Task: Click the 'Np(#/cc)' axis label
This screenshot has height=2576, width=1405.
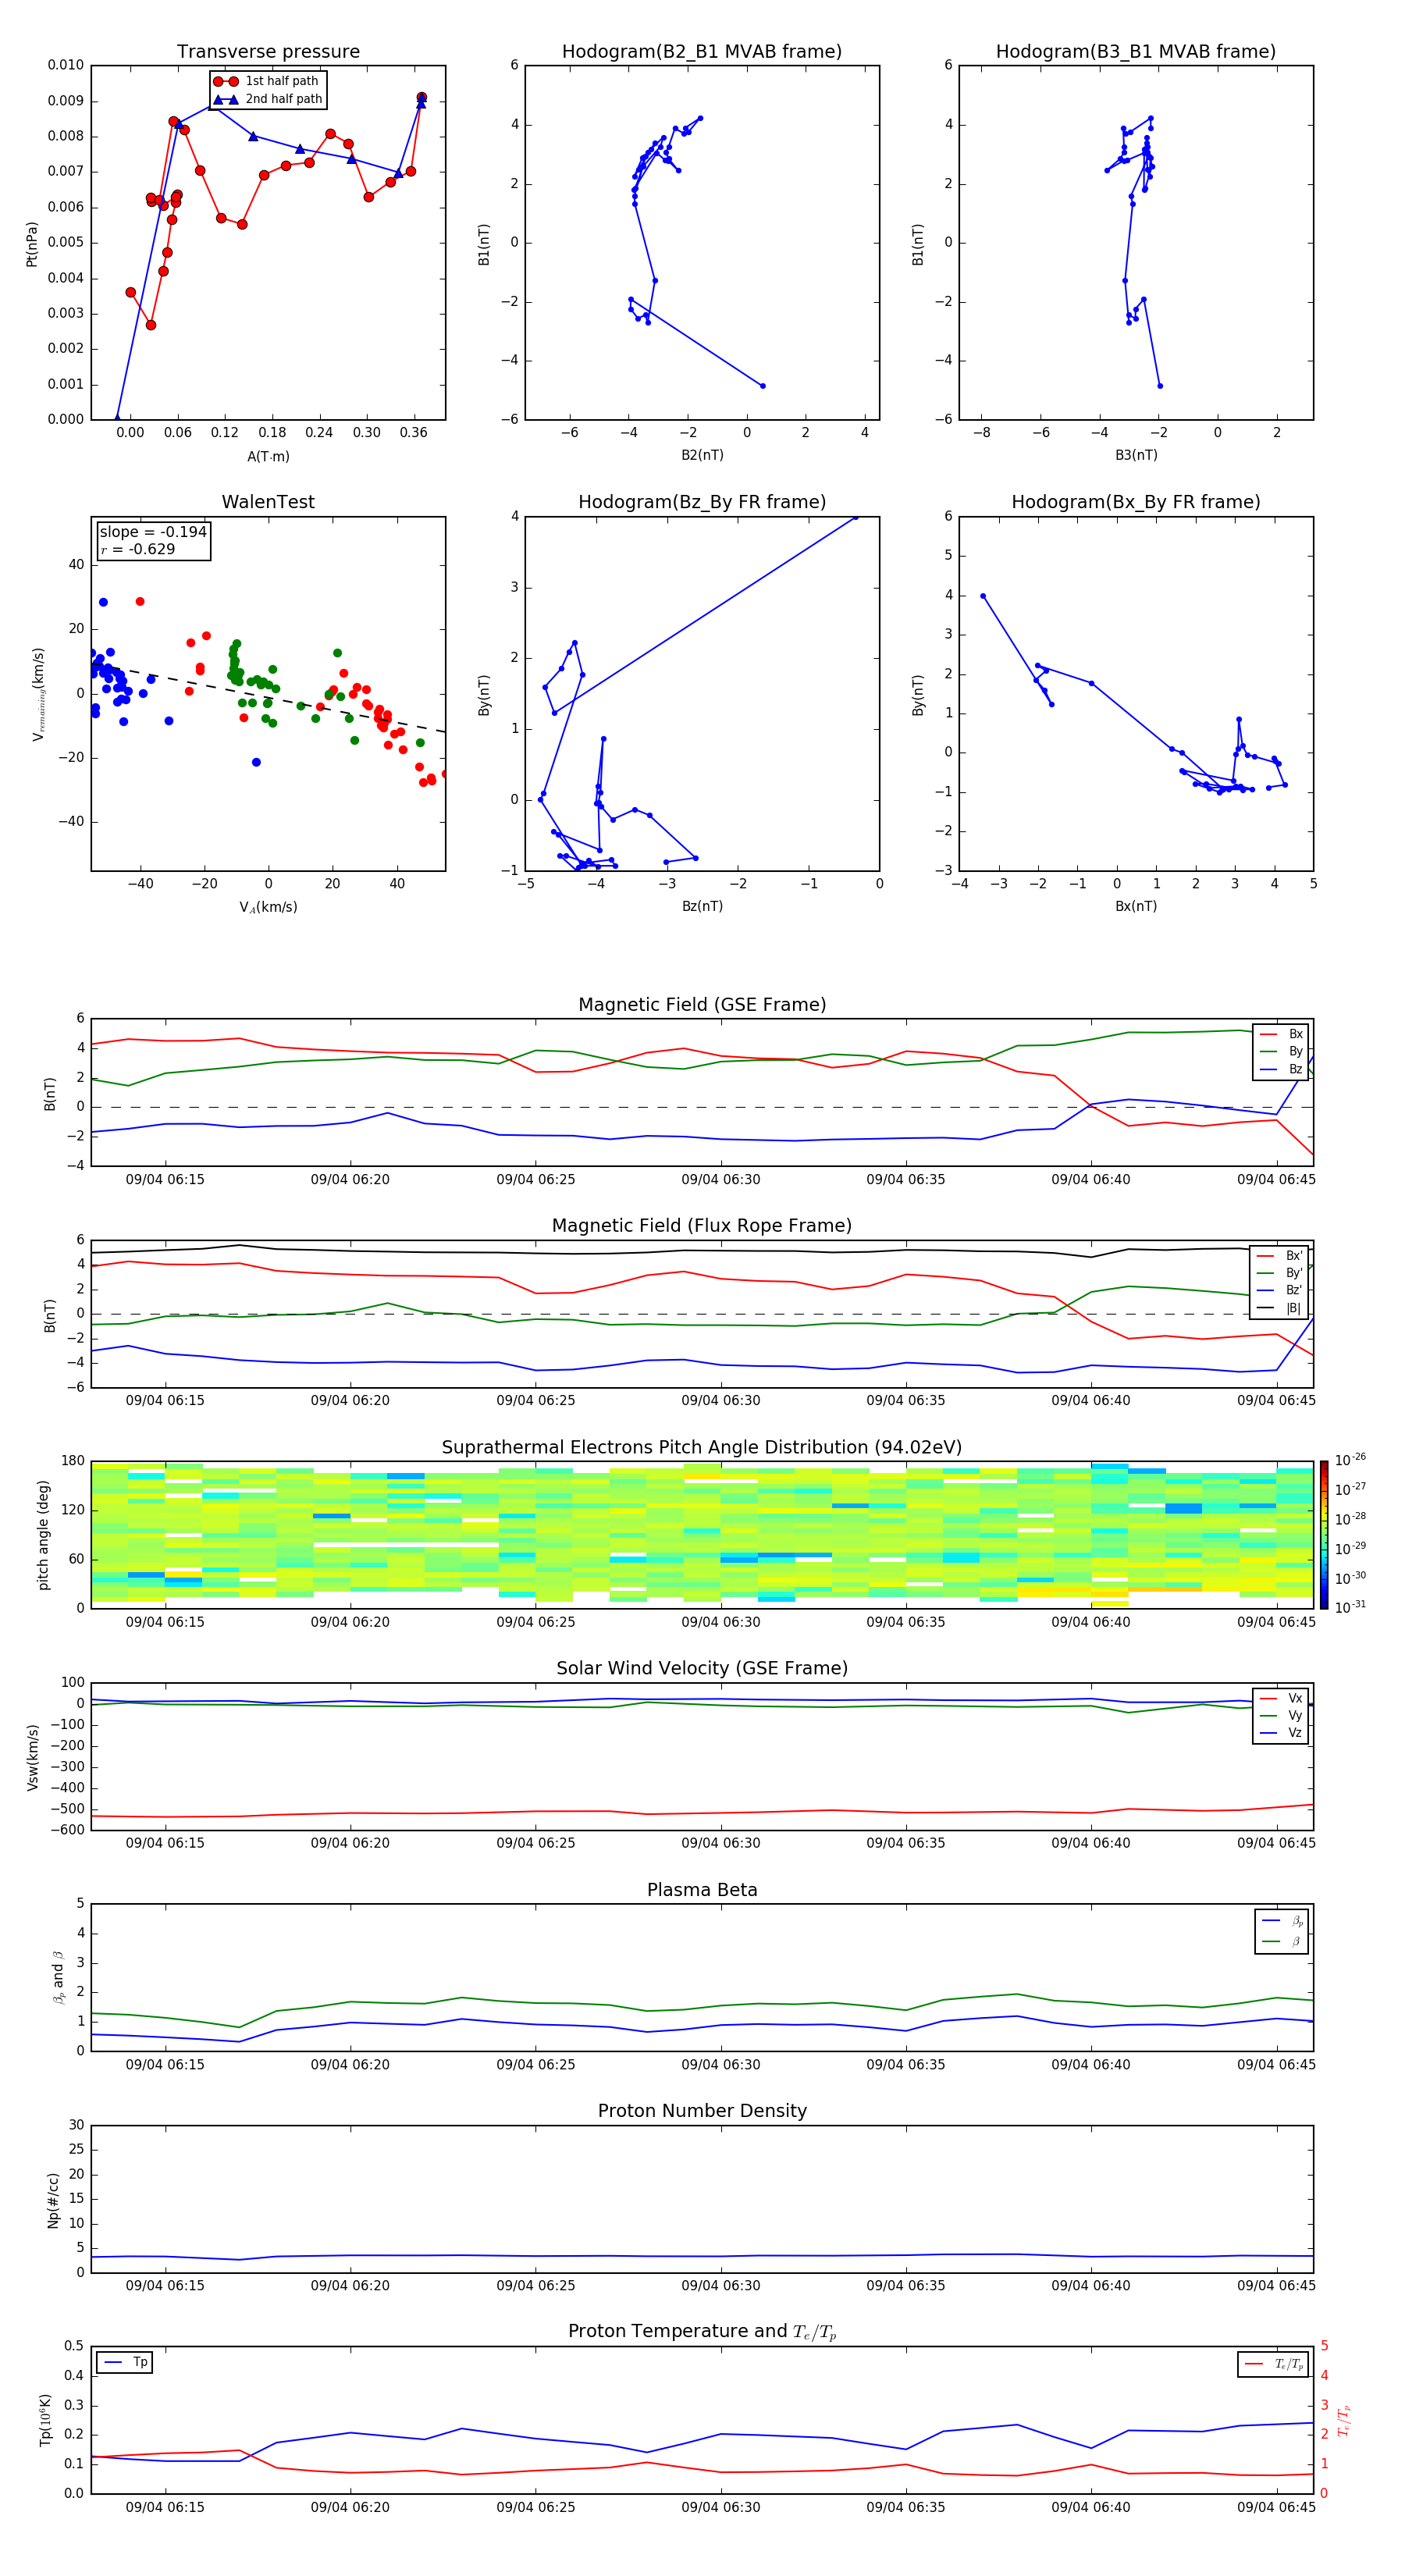Action: coord(54,2200)
